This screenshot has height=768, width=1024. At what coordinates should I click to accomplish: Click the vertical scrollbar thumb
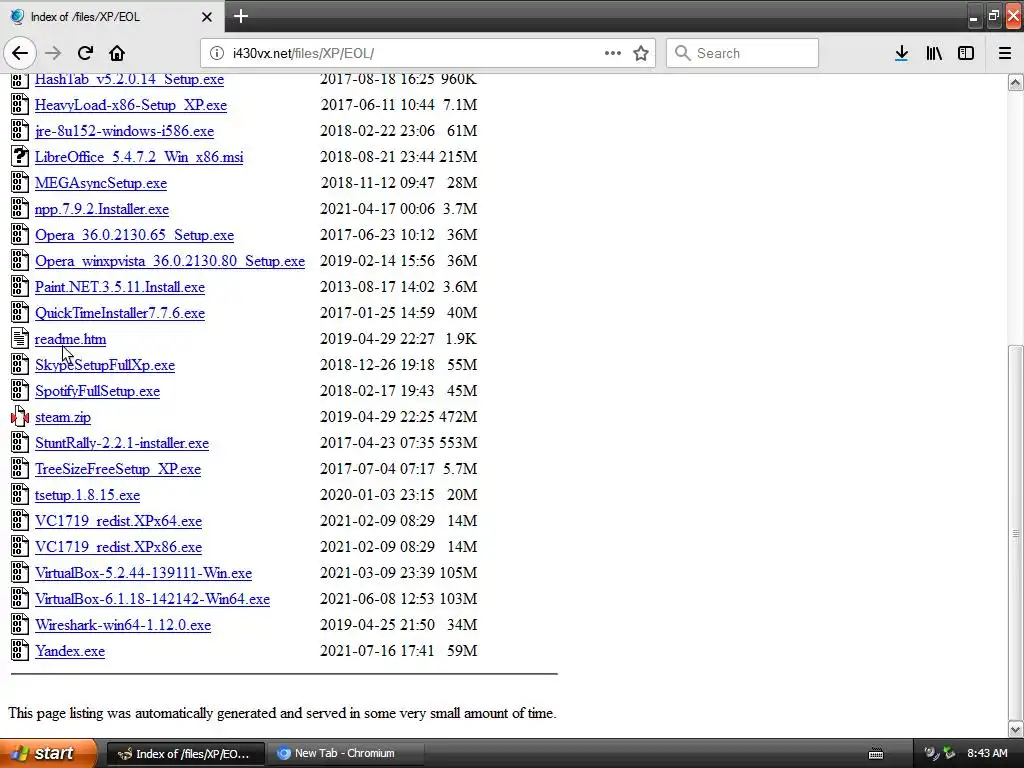coord(1015,534)
